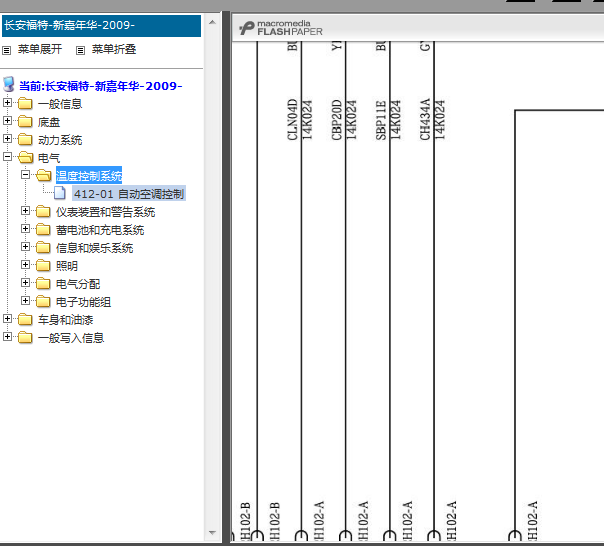Click the folder icon for 电子功能组
This screenshot has width=604, height=546.
point(43,301)
